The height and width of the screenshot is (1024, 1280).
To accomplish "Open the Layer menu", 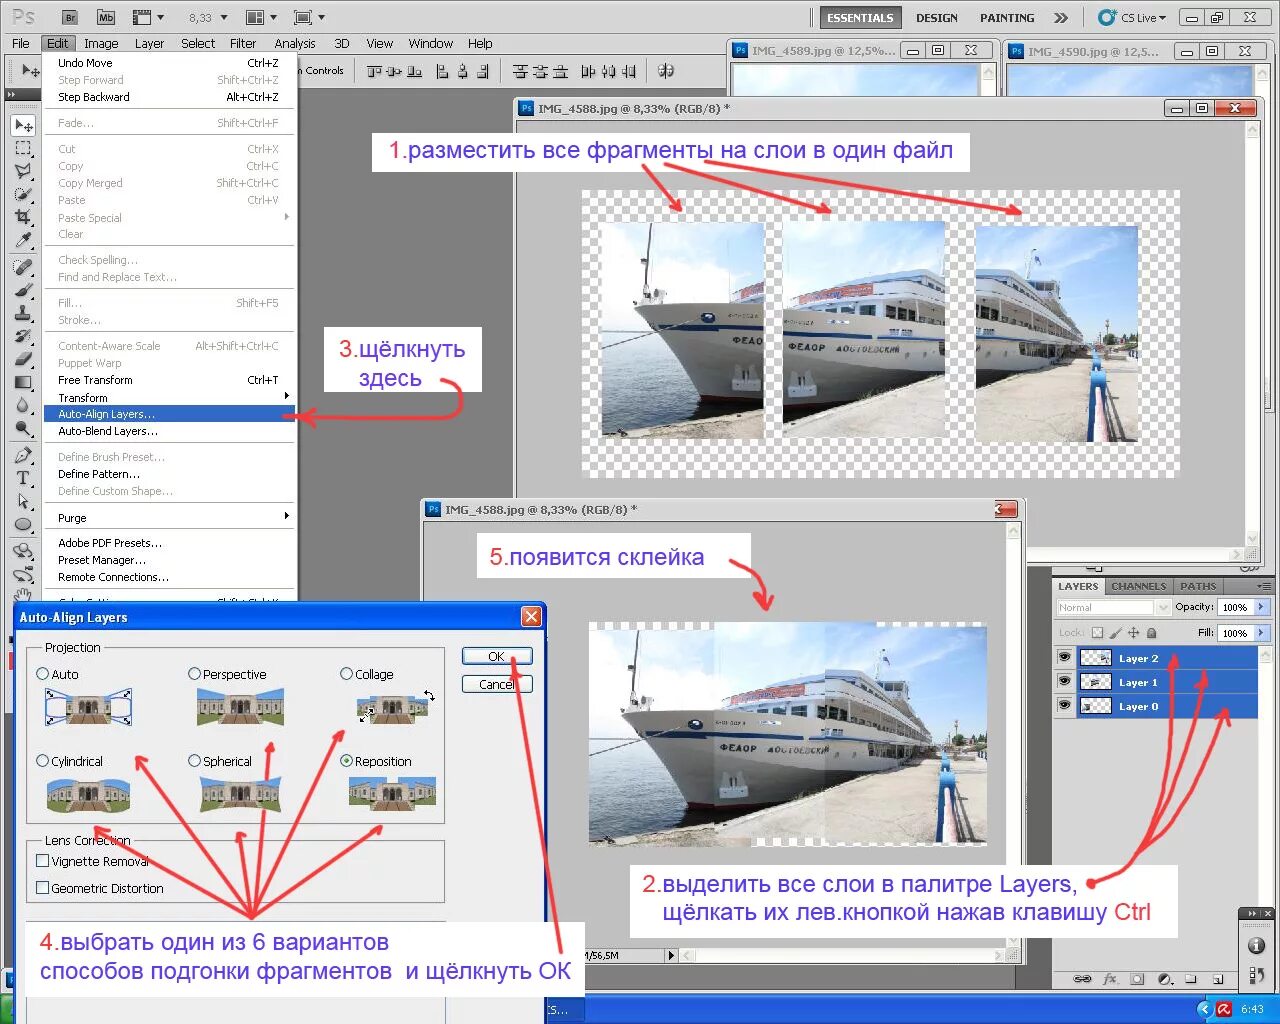I will [x=149, y=43].
